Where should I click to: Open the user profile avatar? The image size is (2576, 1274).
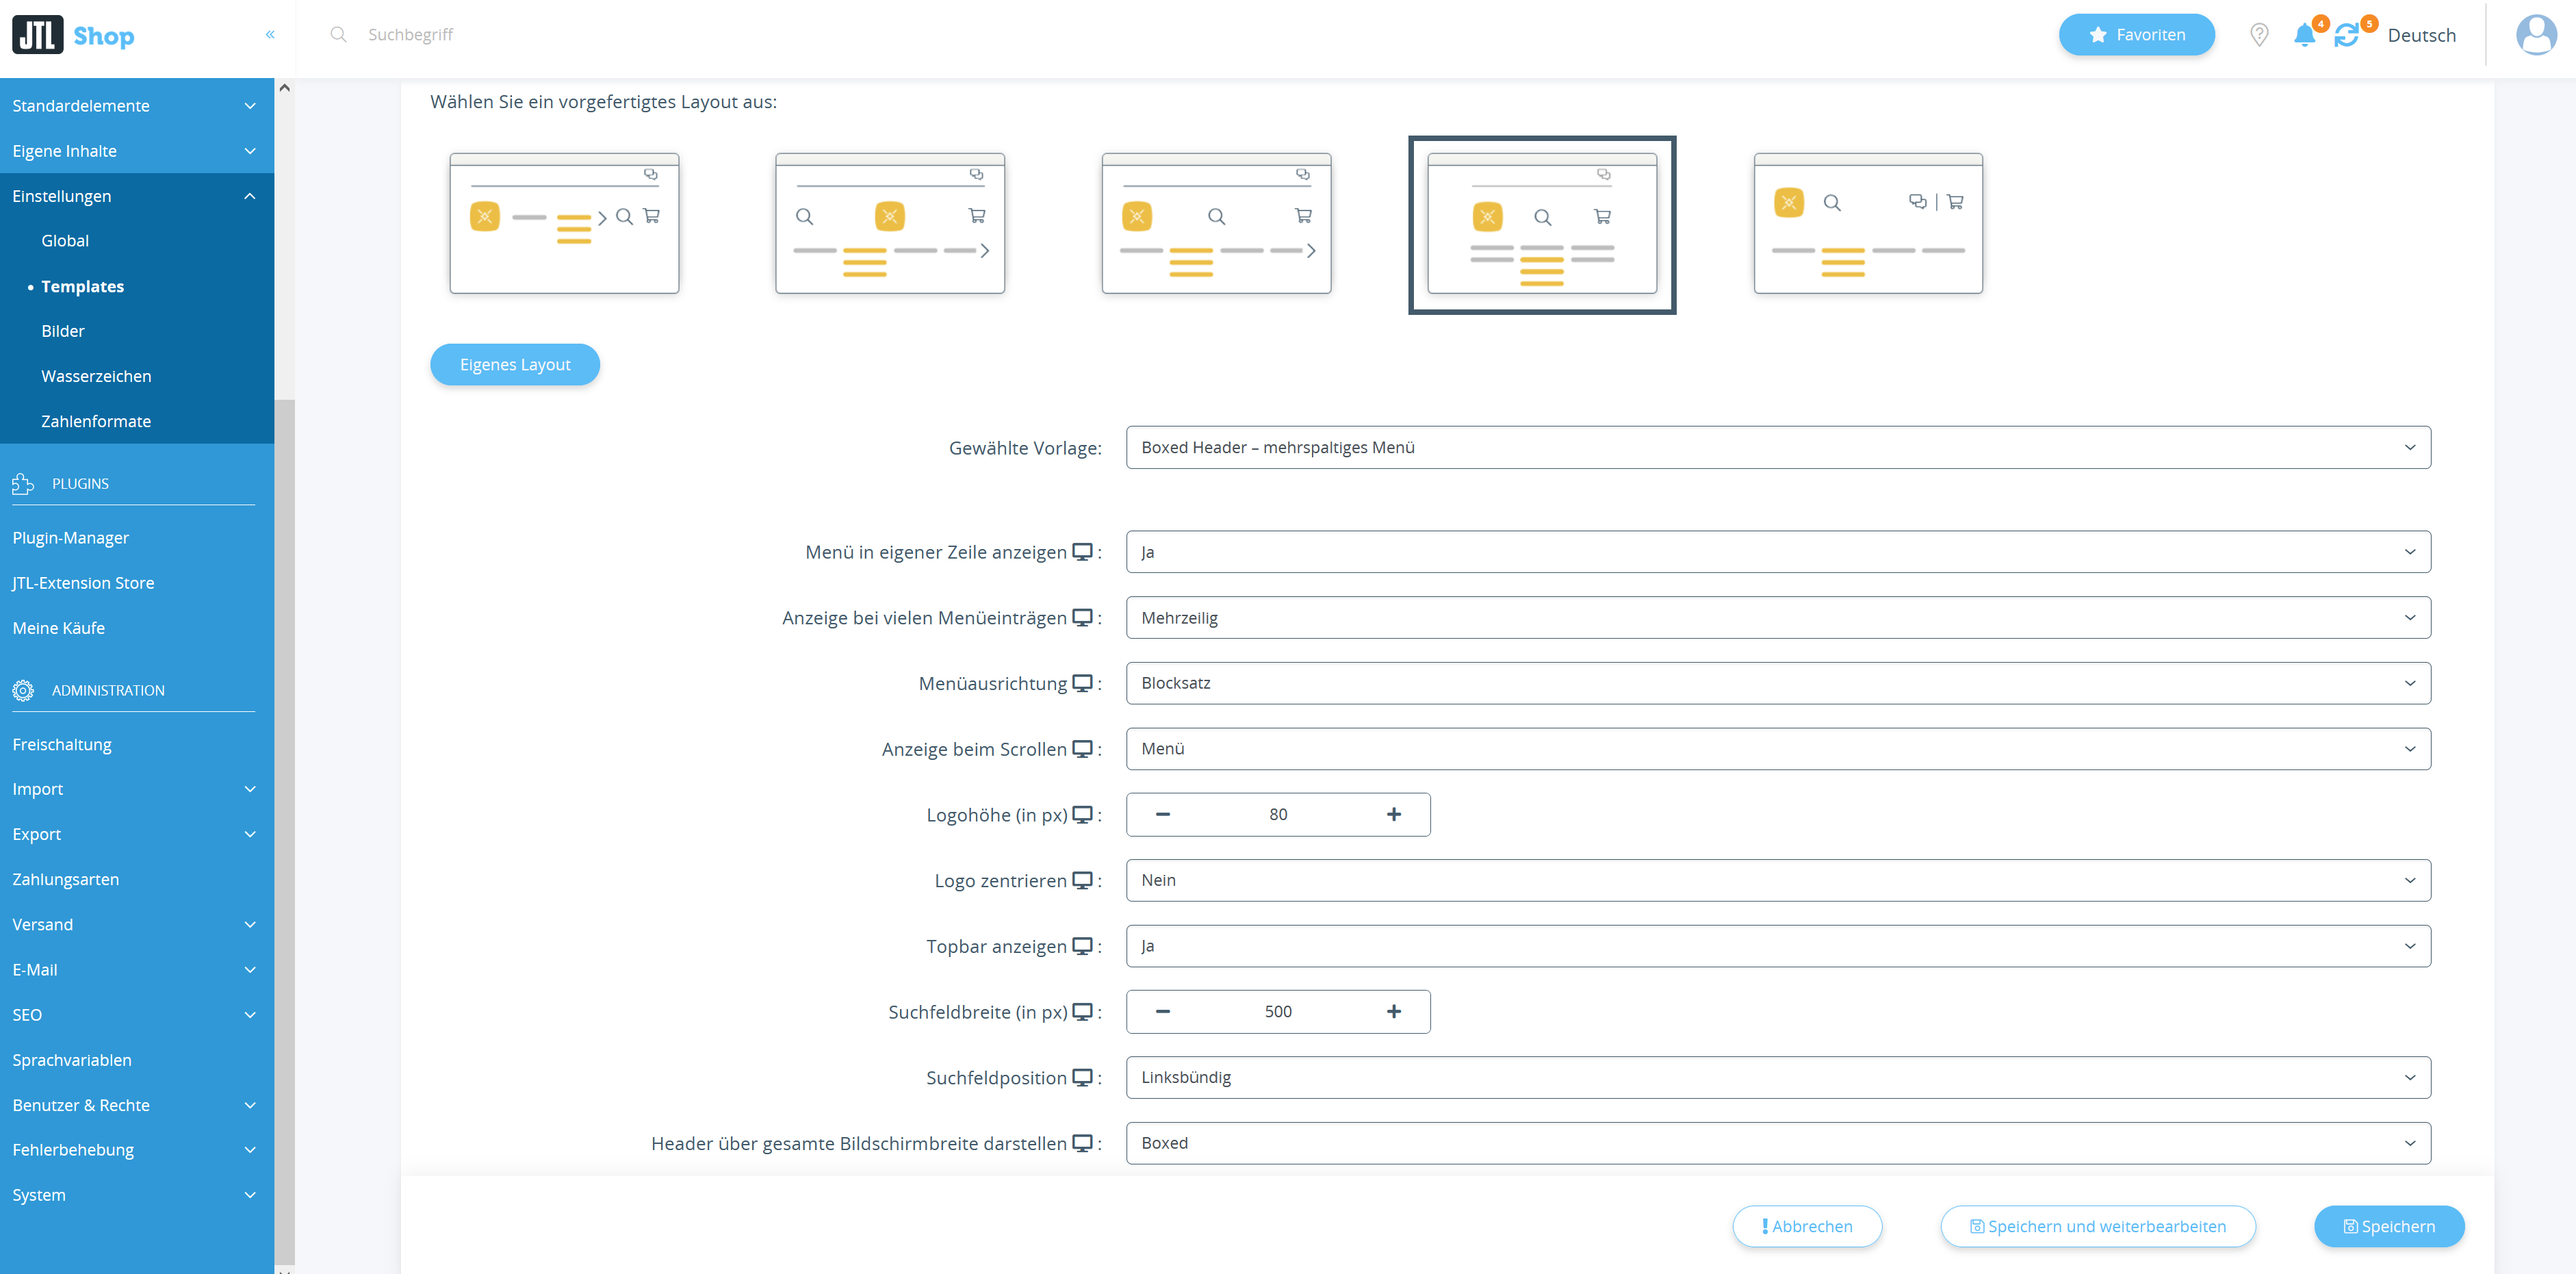2535,35
